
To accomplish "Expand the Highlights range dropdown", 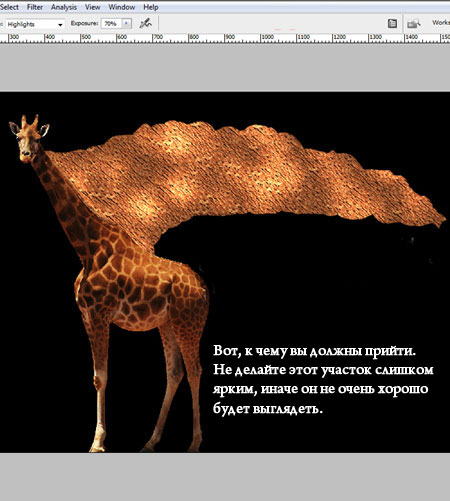I will click(x=35, y=24).
